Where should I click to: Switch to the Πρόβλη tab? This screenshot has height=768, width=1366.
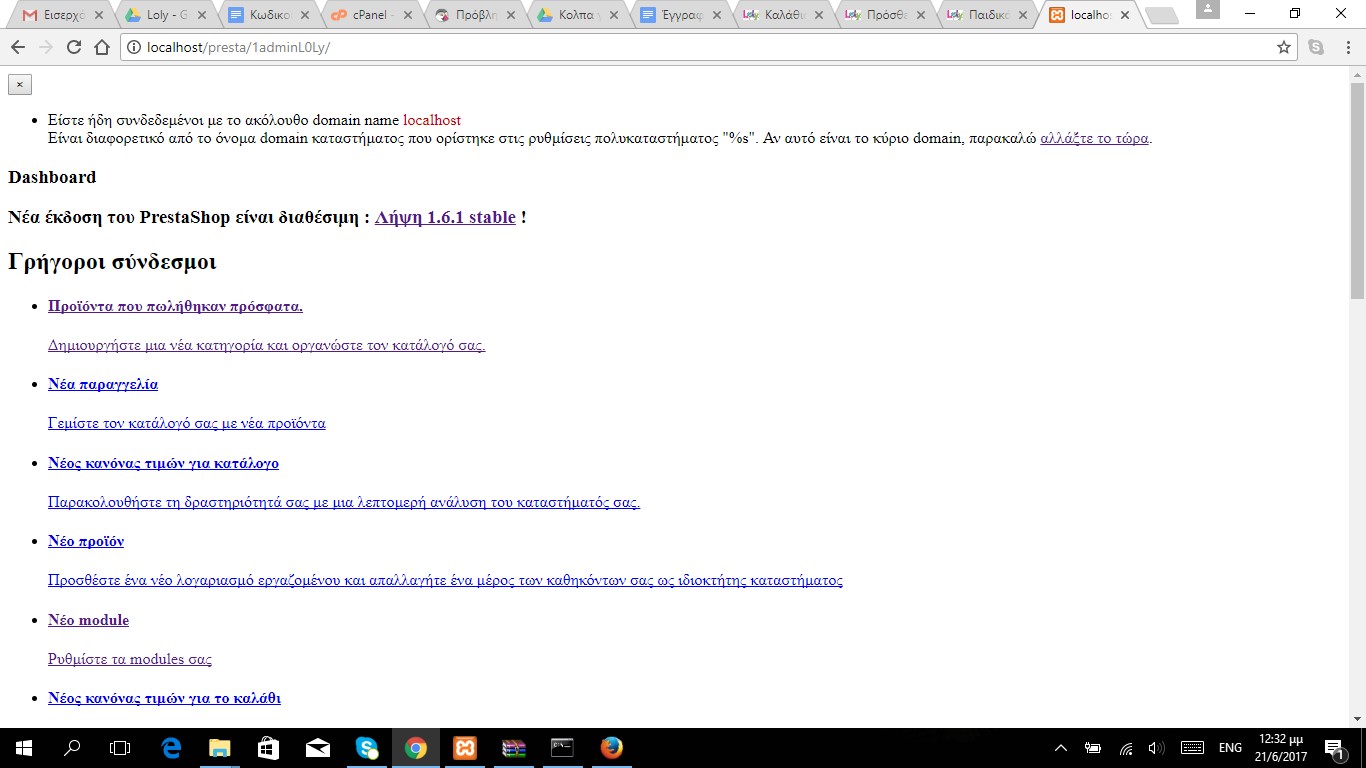pyautogui.click(x=472, y=15)
